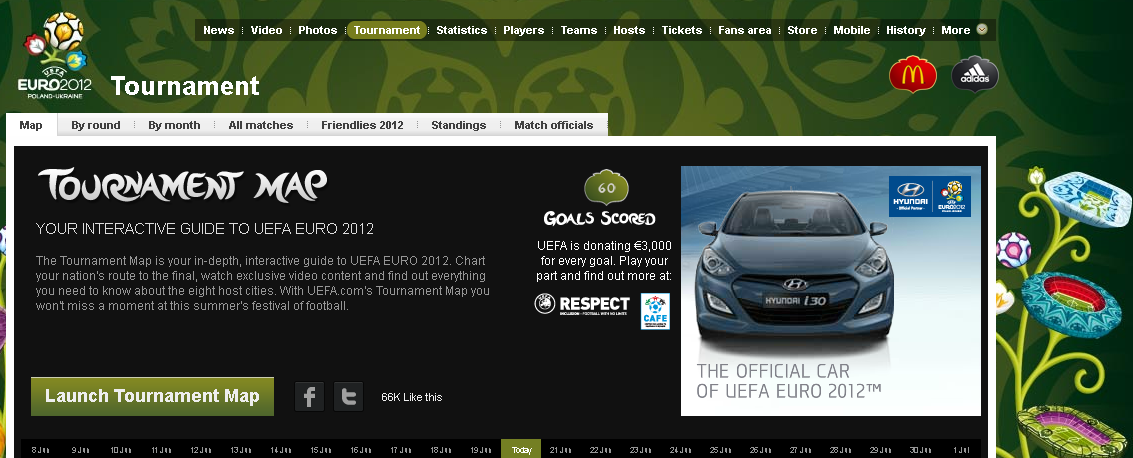Open the McDonald's sponsor logo

click(913, 74)
